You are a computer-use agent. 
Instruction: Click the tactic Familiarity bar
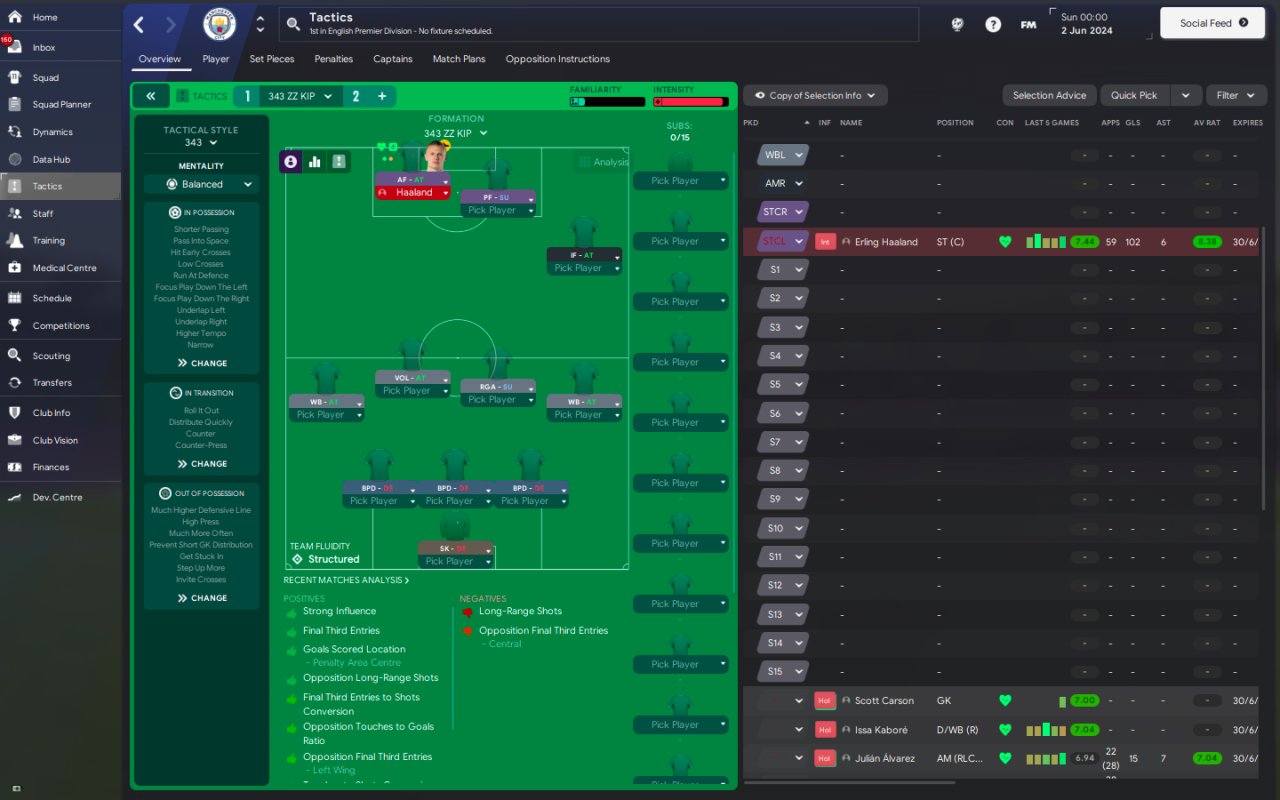tap(607, 101)
